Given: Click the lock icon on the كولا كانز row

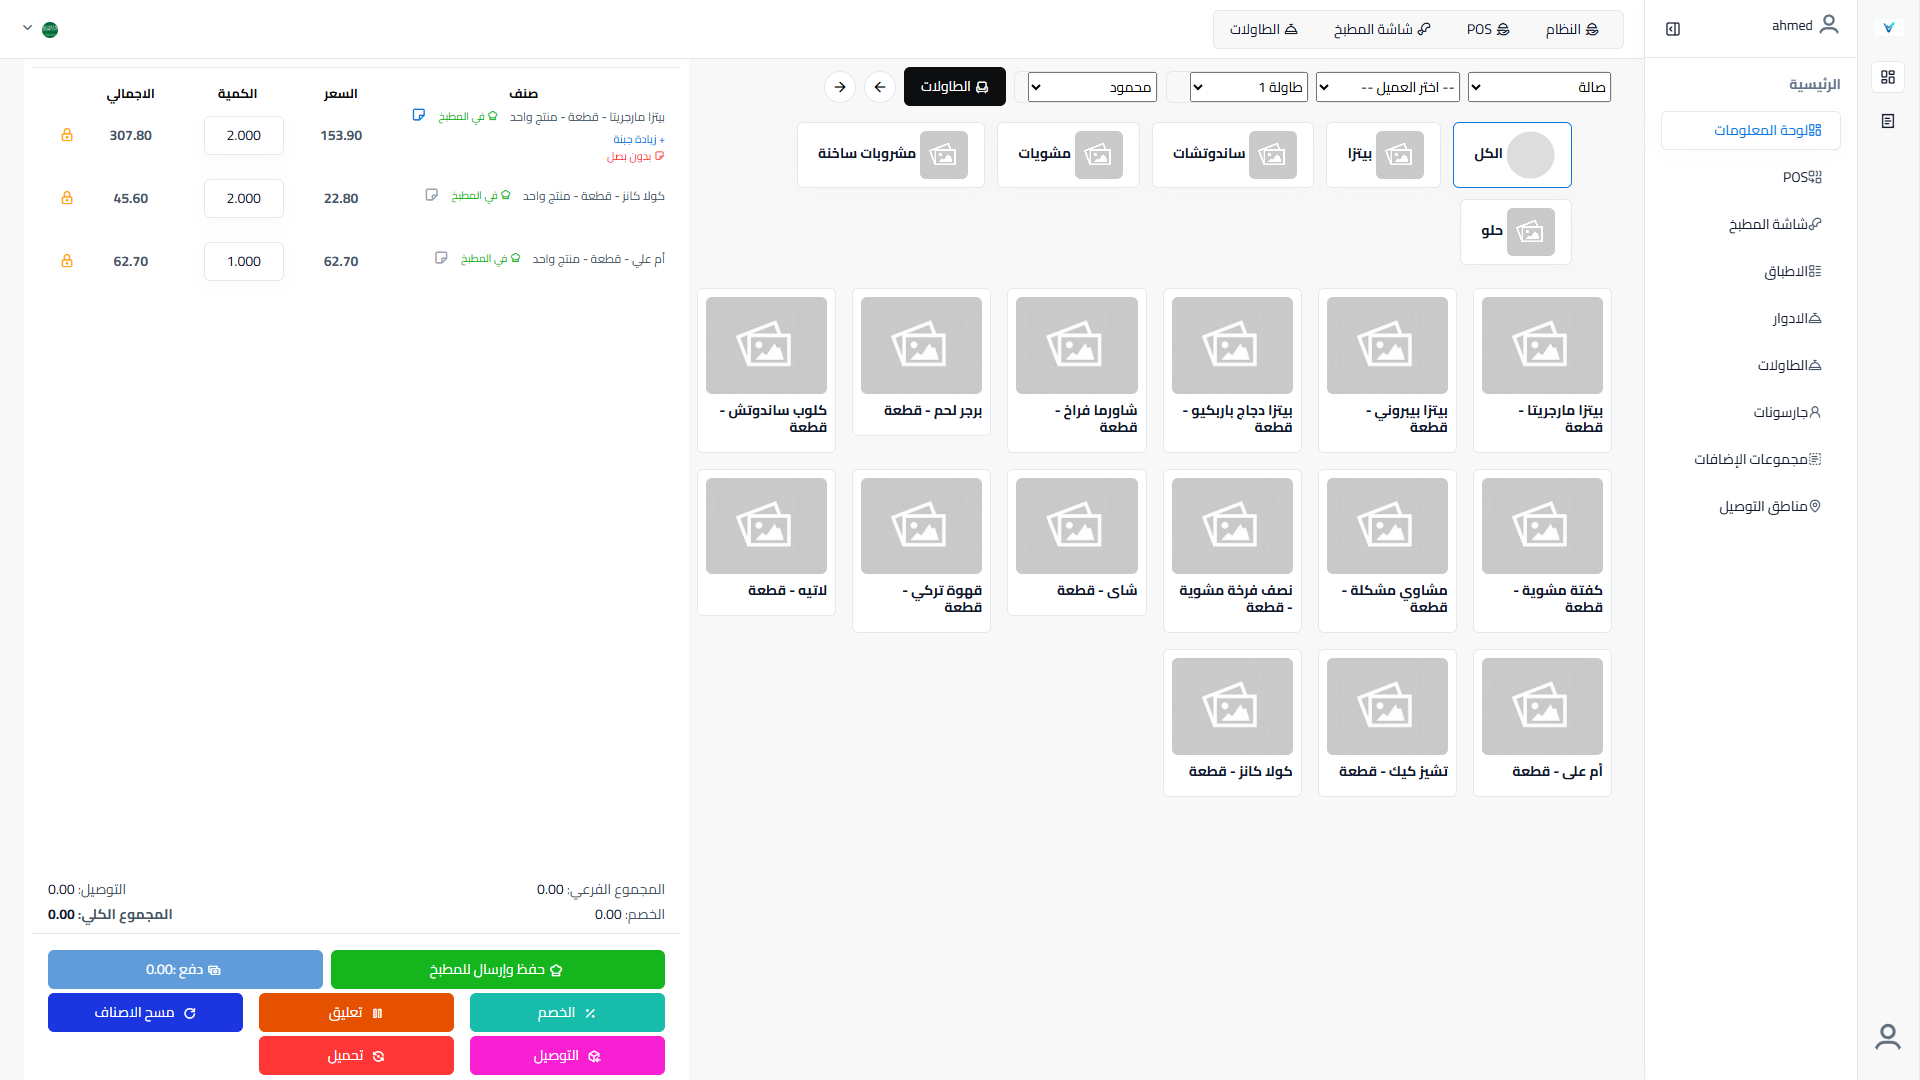Looking at the screenshot, I should 67,198.
